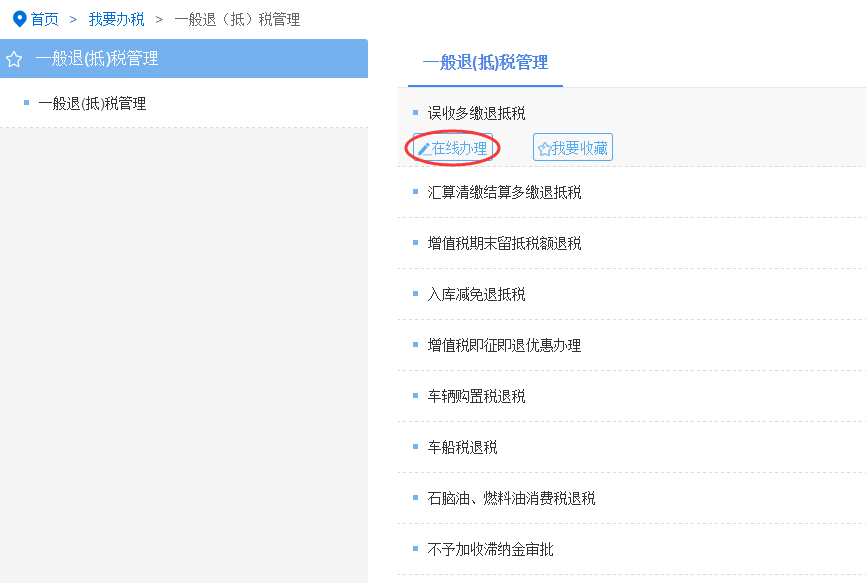Expand 增值税期末留抵税额退税 entry
This screenshot has width=866, height=583.
504,243
